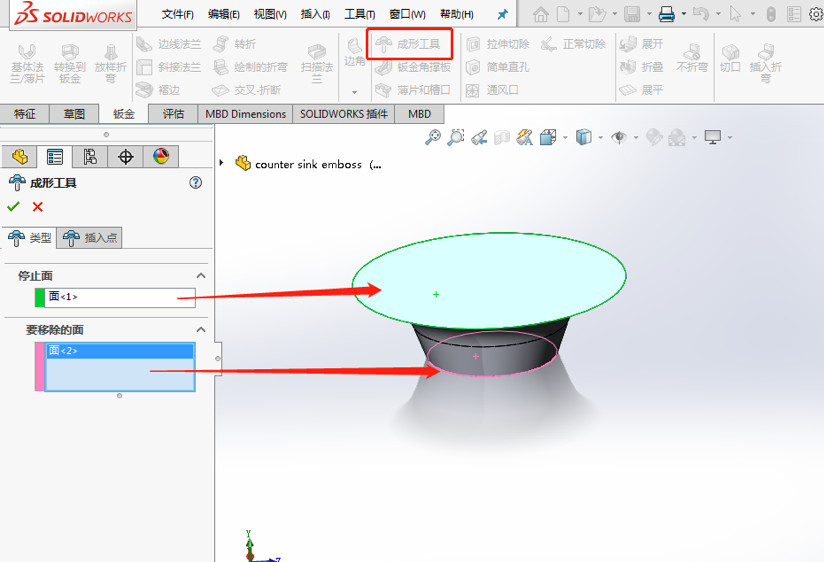Open the DisplayManager color ball tab
The width and height of the screenshot is (824, 562).
point(161,157)
